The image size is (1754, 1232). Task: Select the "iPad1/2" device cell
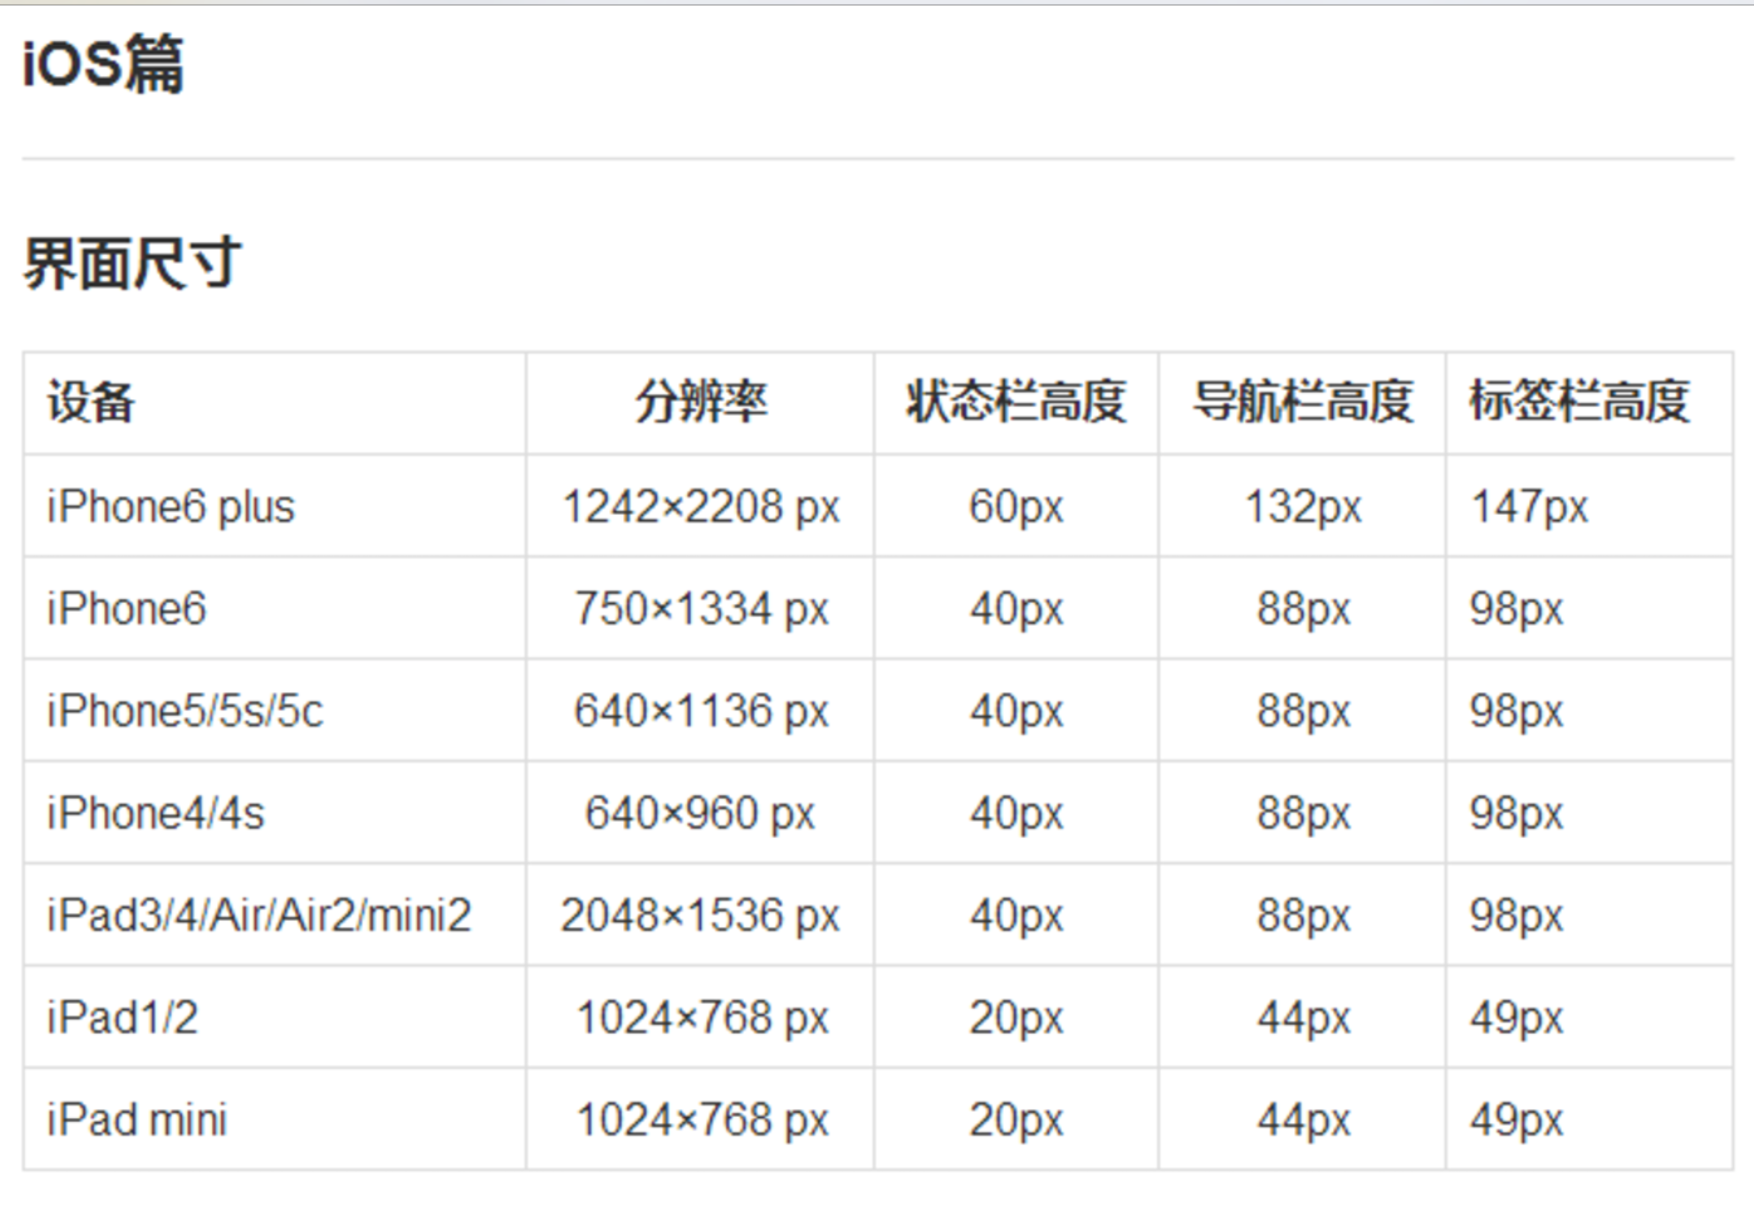pyautogui.click(x=123, y=1018)
